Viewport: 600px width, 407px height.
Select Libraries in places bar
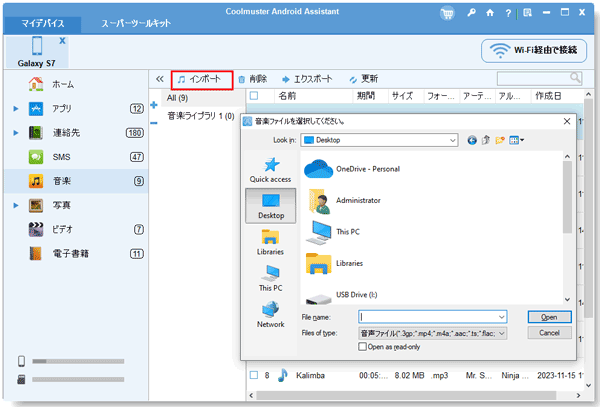pyautogui.click(x=271, y=242)
